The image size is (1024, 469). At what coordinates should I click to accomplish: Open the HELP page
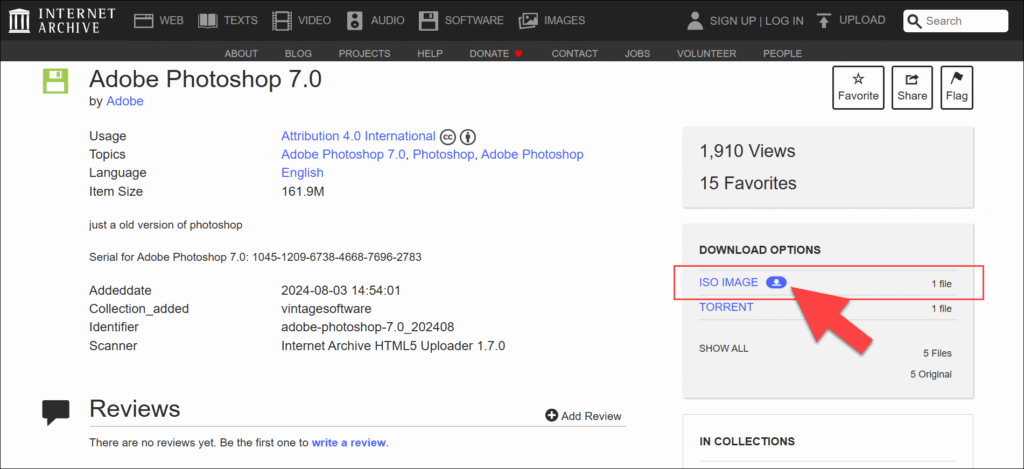[430, 54]
